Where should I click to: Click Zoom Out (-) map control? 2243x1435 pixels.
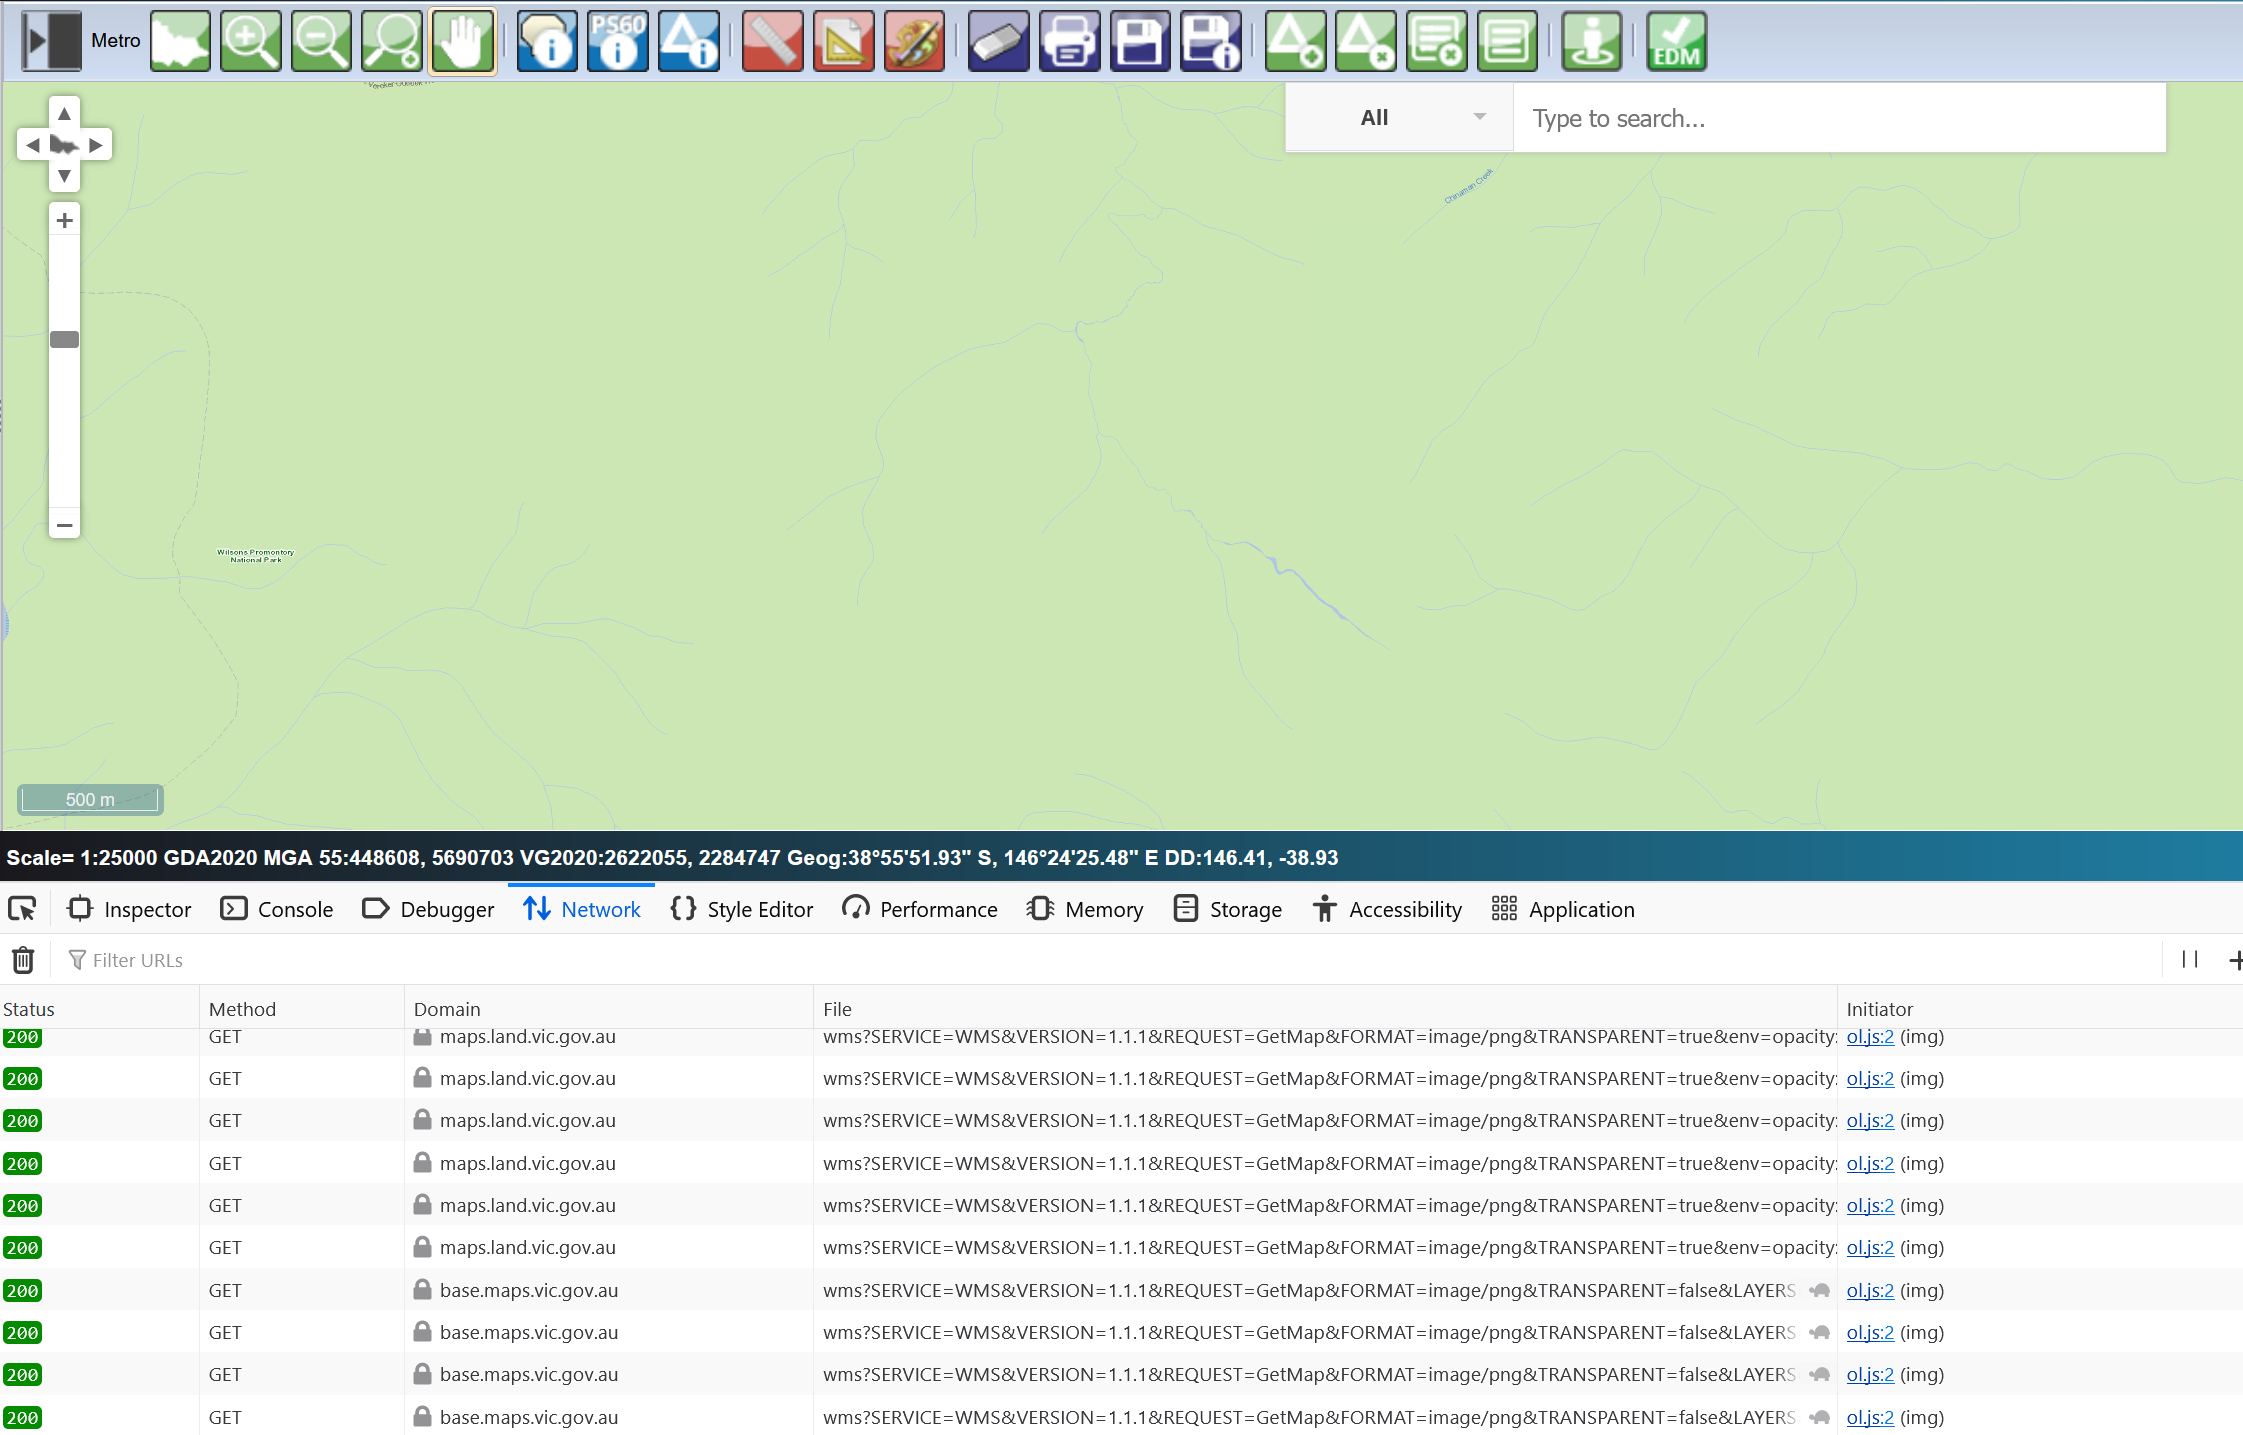[64, 525]
